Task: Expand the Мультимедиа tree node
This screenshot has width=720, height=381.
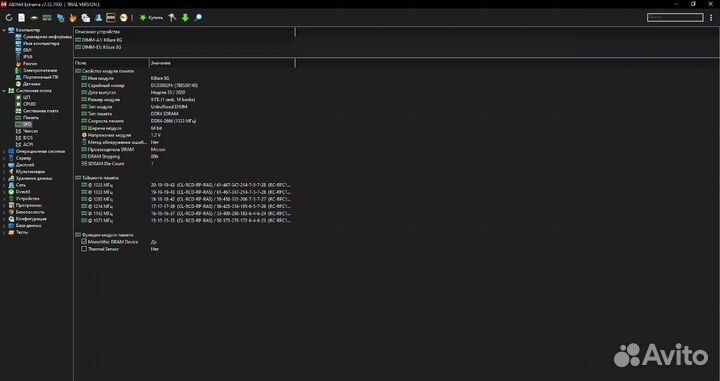Action: pyautogui.click(x=5, y=172)
